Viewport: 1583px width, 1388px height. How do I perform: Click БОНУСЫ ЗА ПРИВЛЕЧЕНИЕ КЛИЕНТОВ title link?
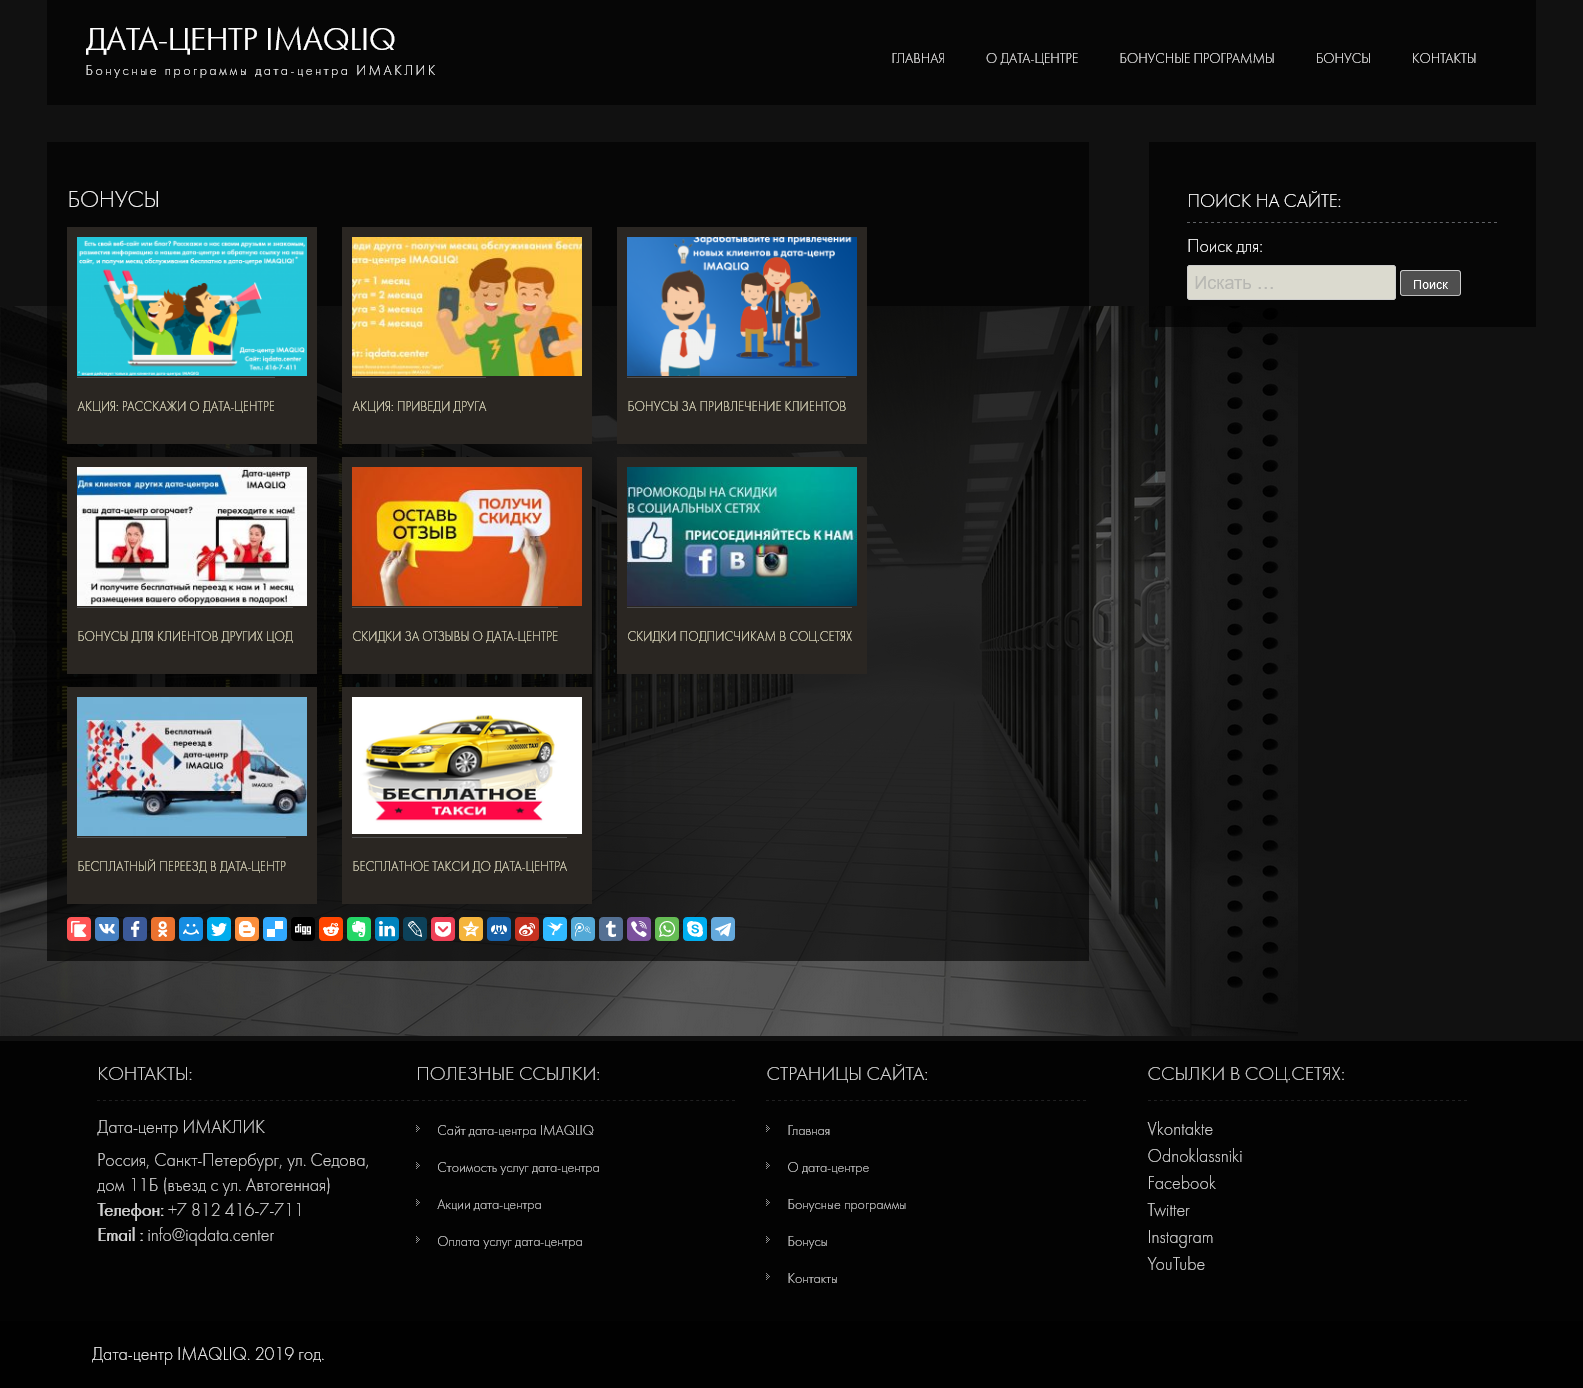pos(737,406)
